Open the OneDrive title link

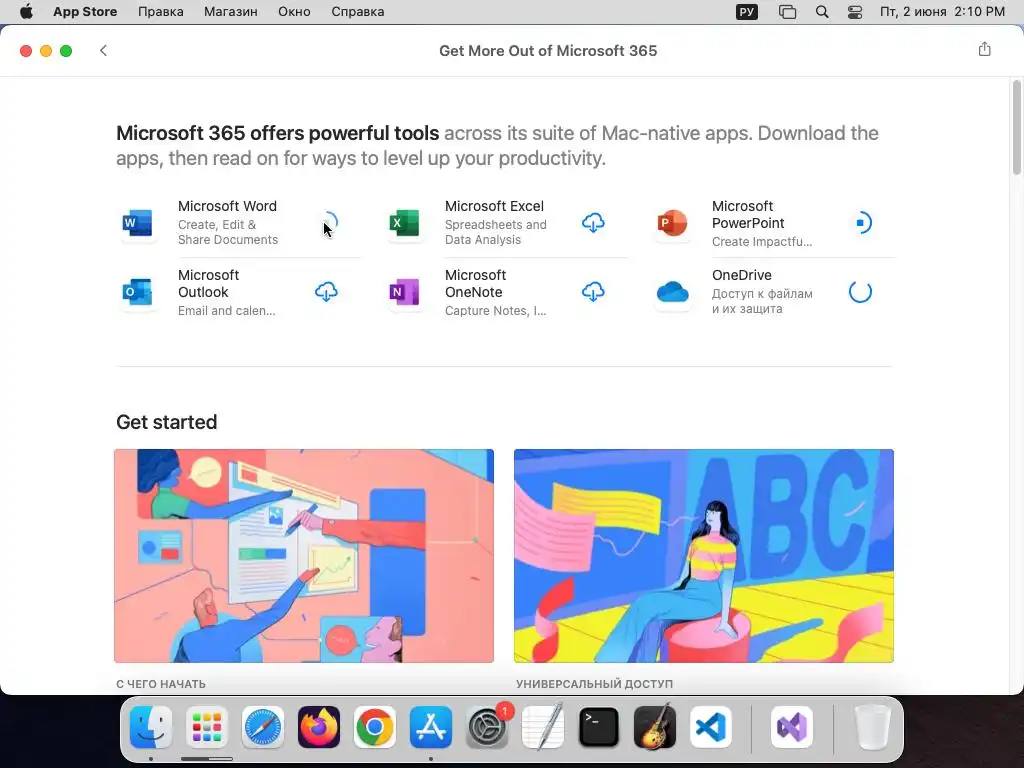point(742,275)
